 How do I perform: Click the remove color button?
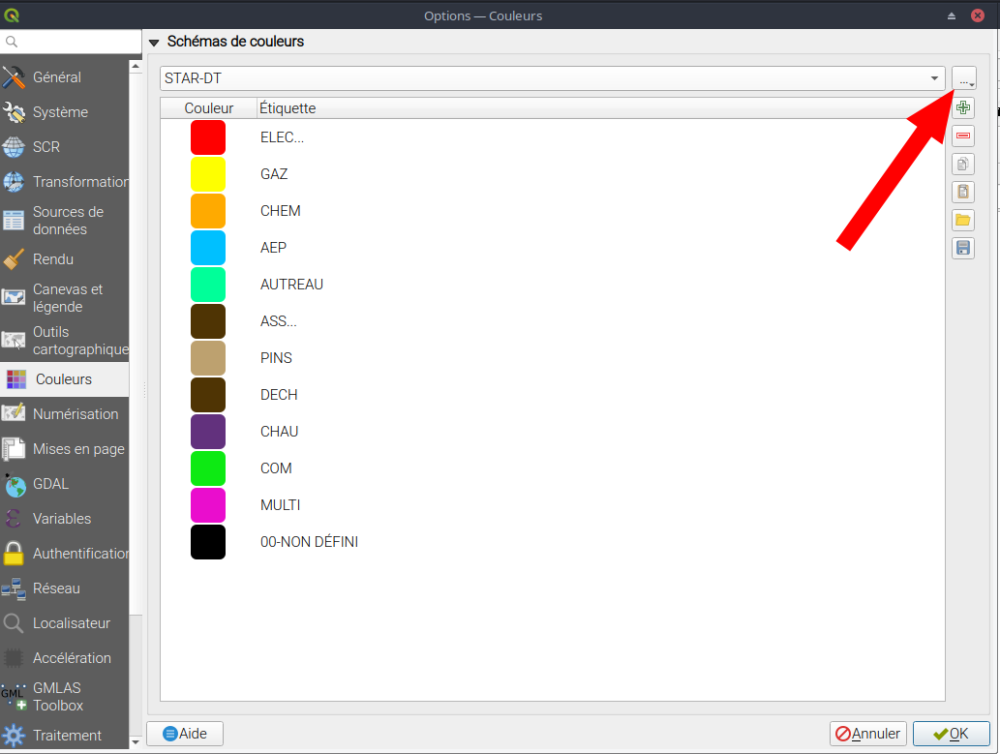click(963, 136)
